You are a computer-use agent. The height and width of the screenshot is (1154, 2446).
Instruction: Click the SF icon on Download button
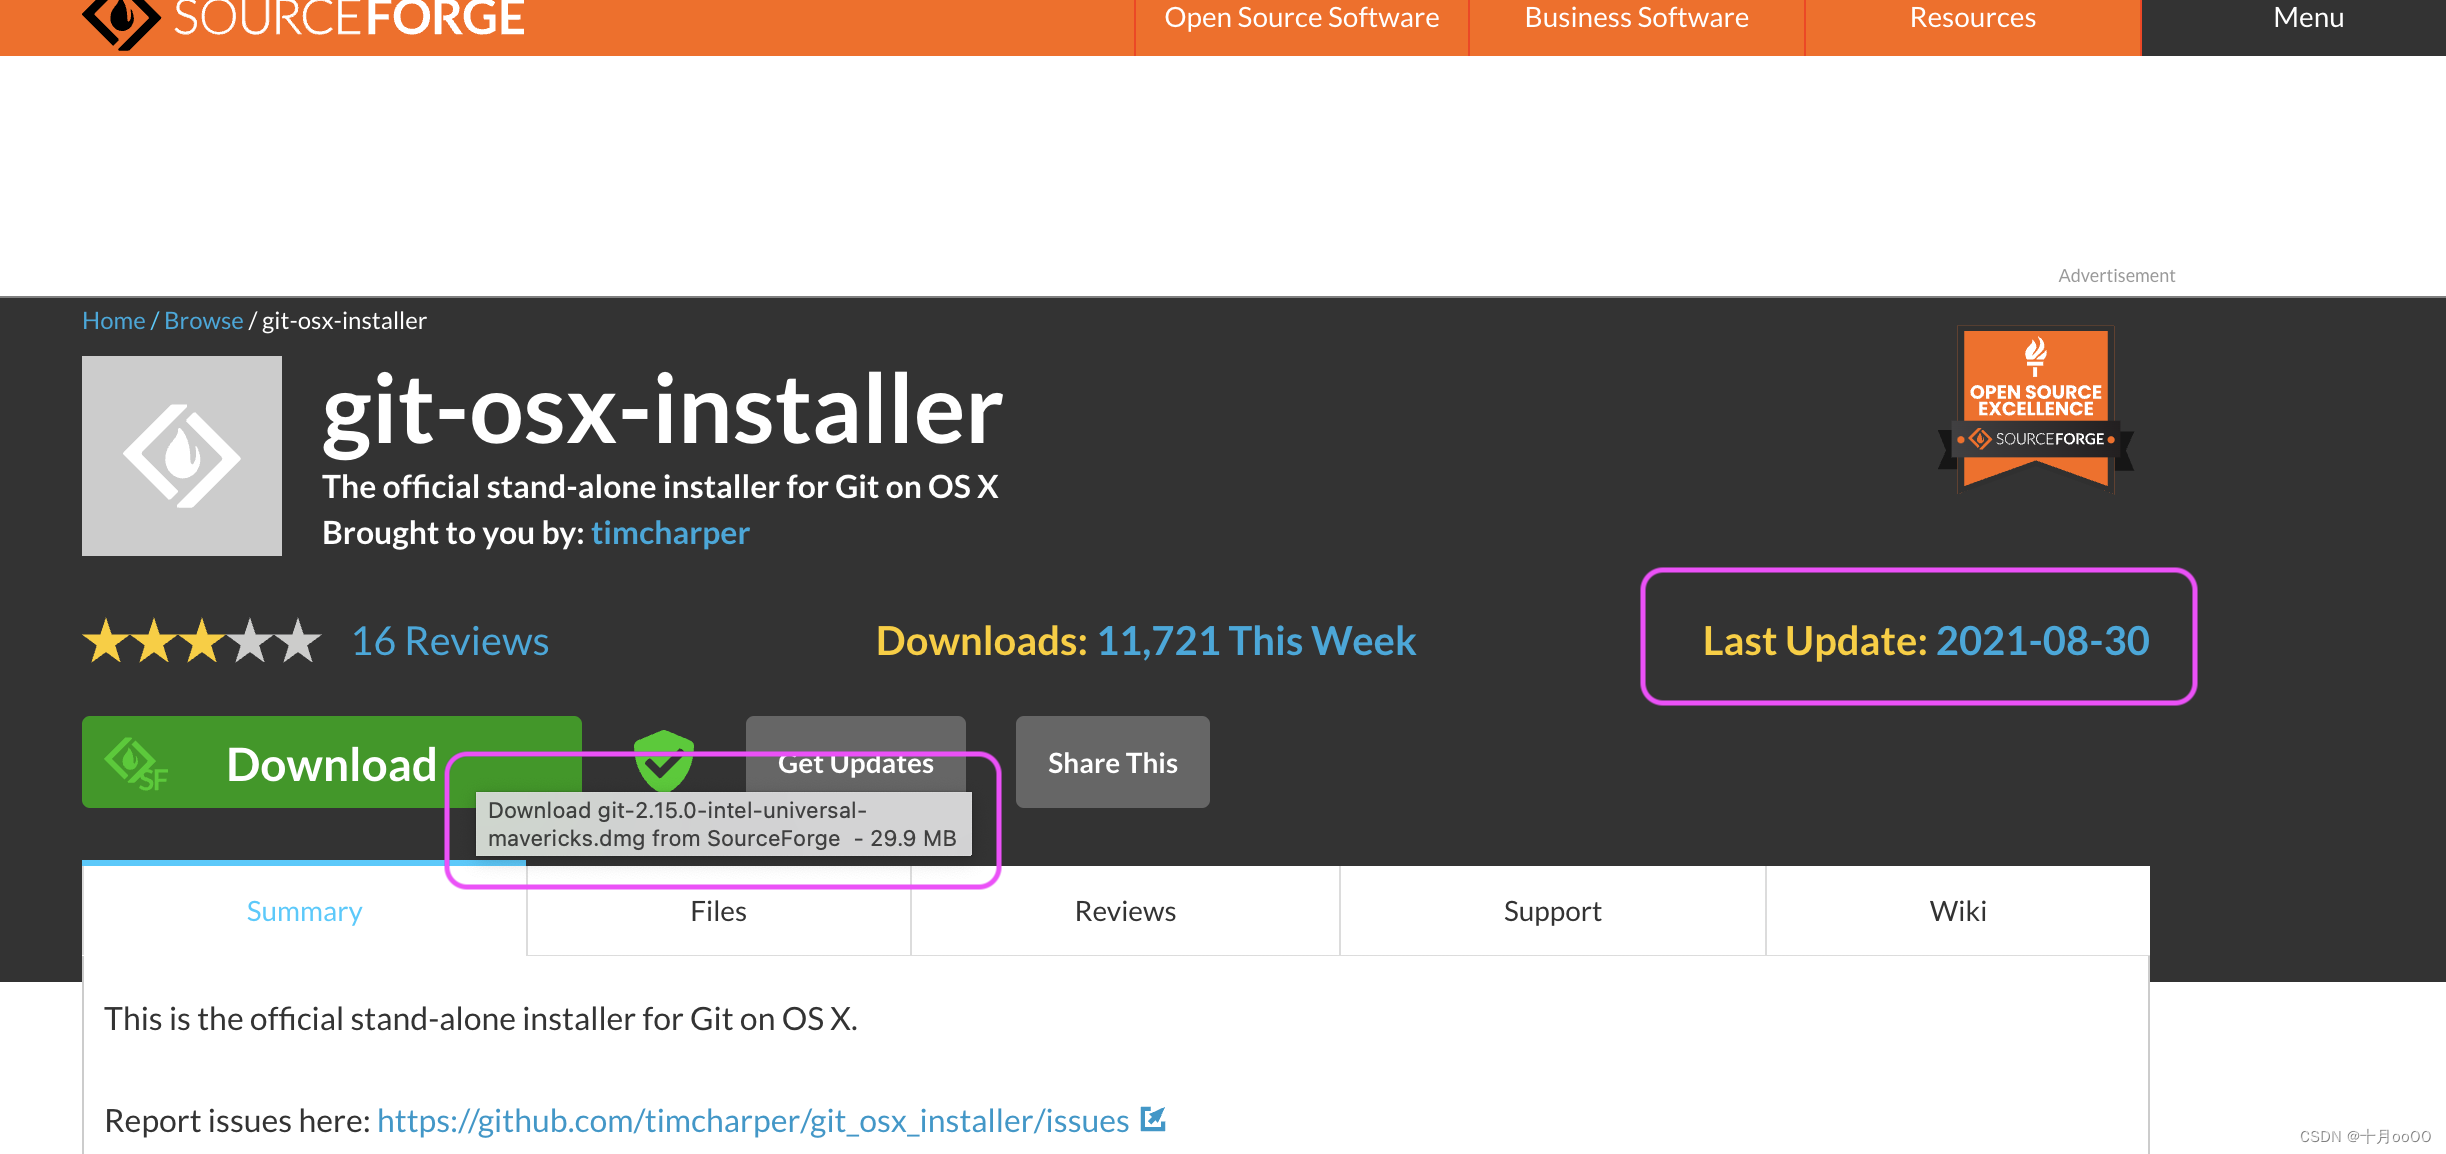click(135, 764)
